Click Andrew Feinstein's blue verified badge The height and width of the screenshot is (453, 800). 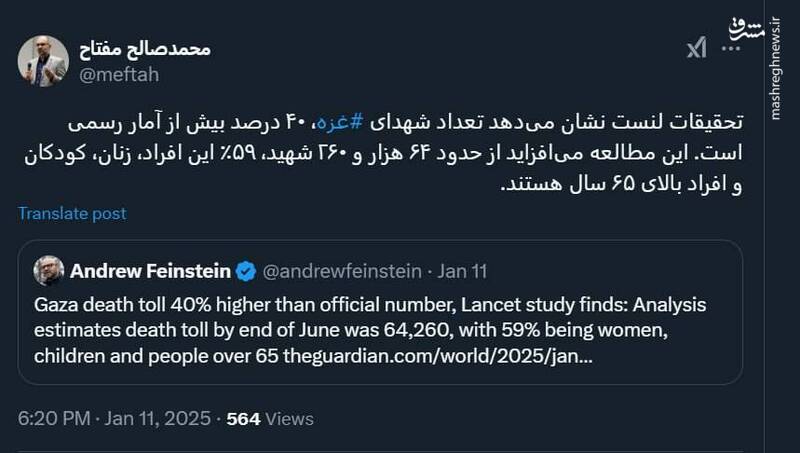click(246, 270)
